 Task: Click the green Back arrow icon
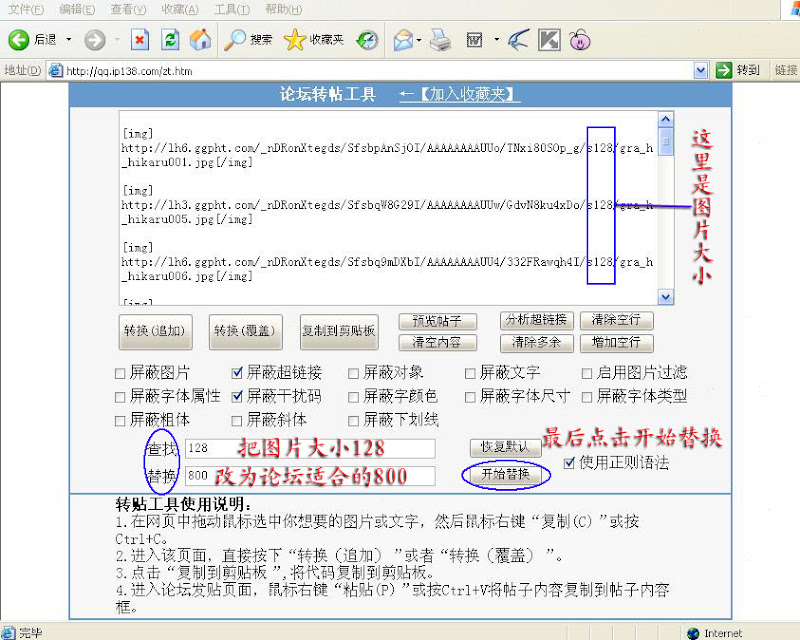[19, 39]
